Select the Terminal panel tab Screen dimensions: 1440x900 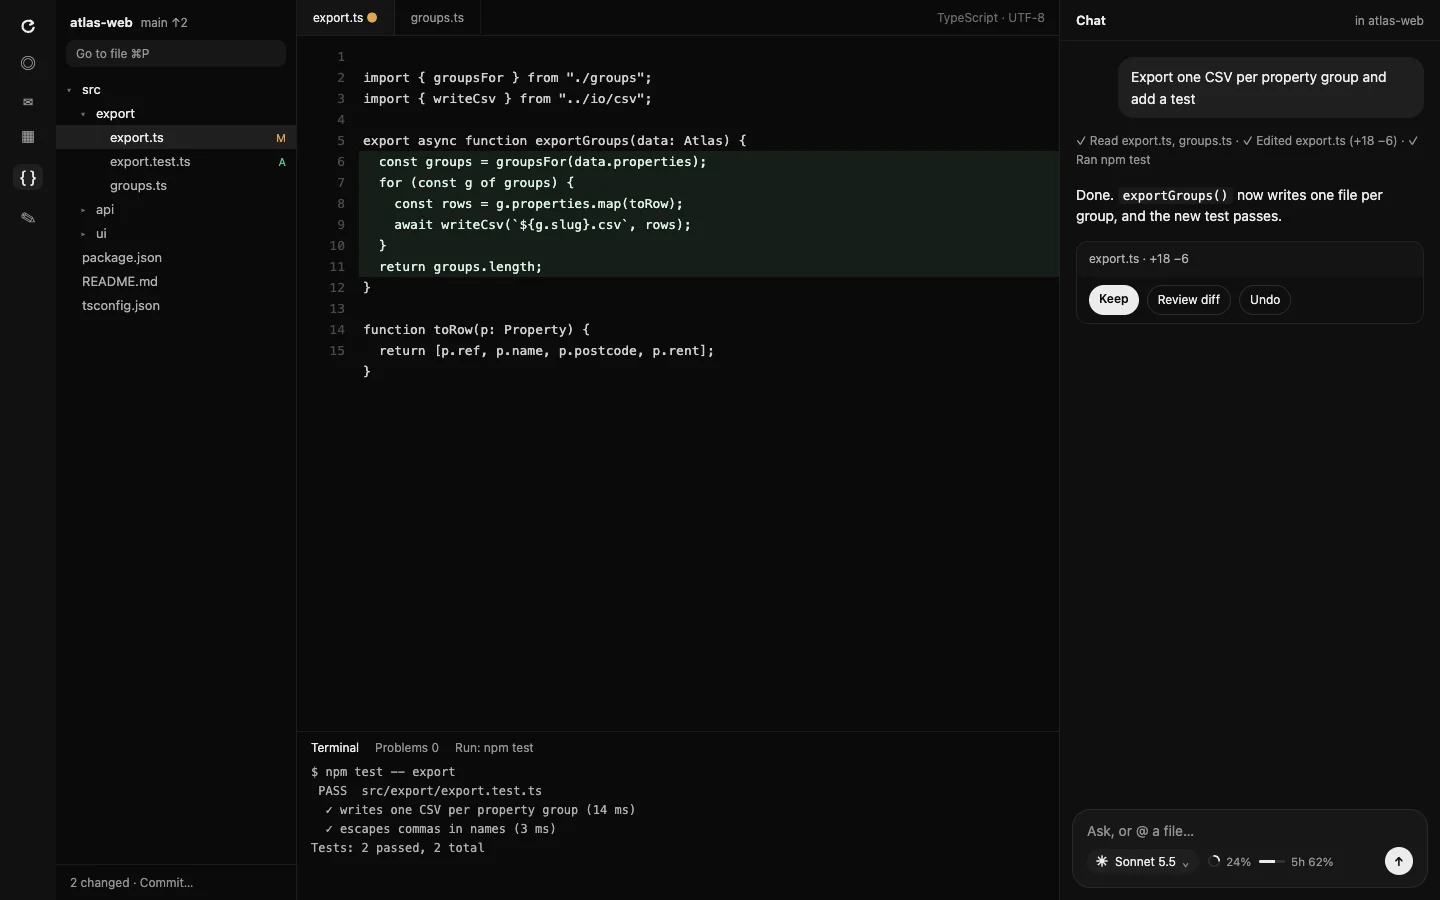tap(335, 748)
